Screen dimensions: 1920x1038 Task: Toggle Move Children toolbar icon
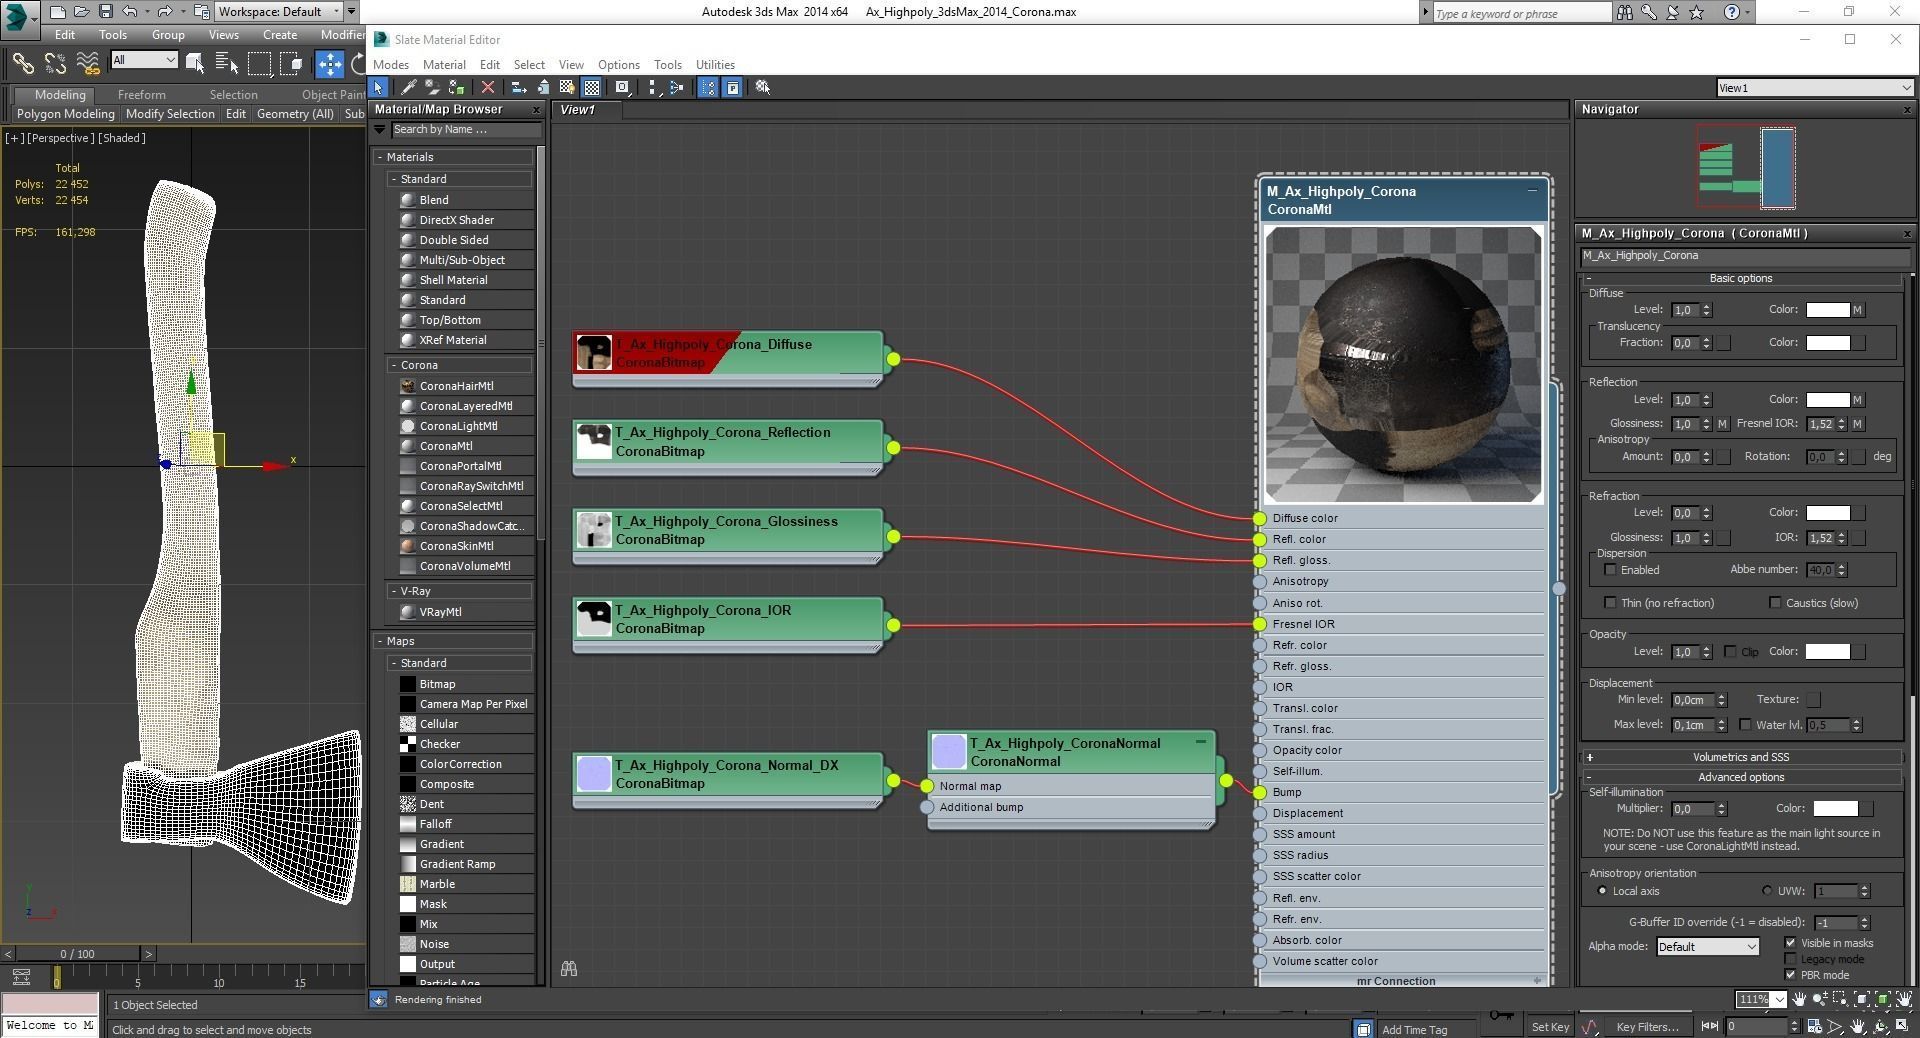519,88
